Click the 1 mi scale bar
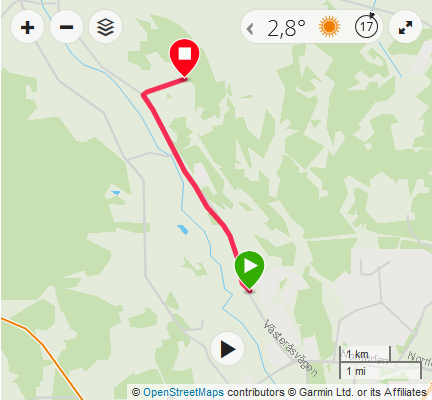 tap(380, 370)
